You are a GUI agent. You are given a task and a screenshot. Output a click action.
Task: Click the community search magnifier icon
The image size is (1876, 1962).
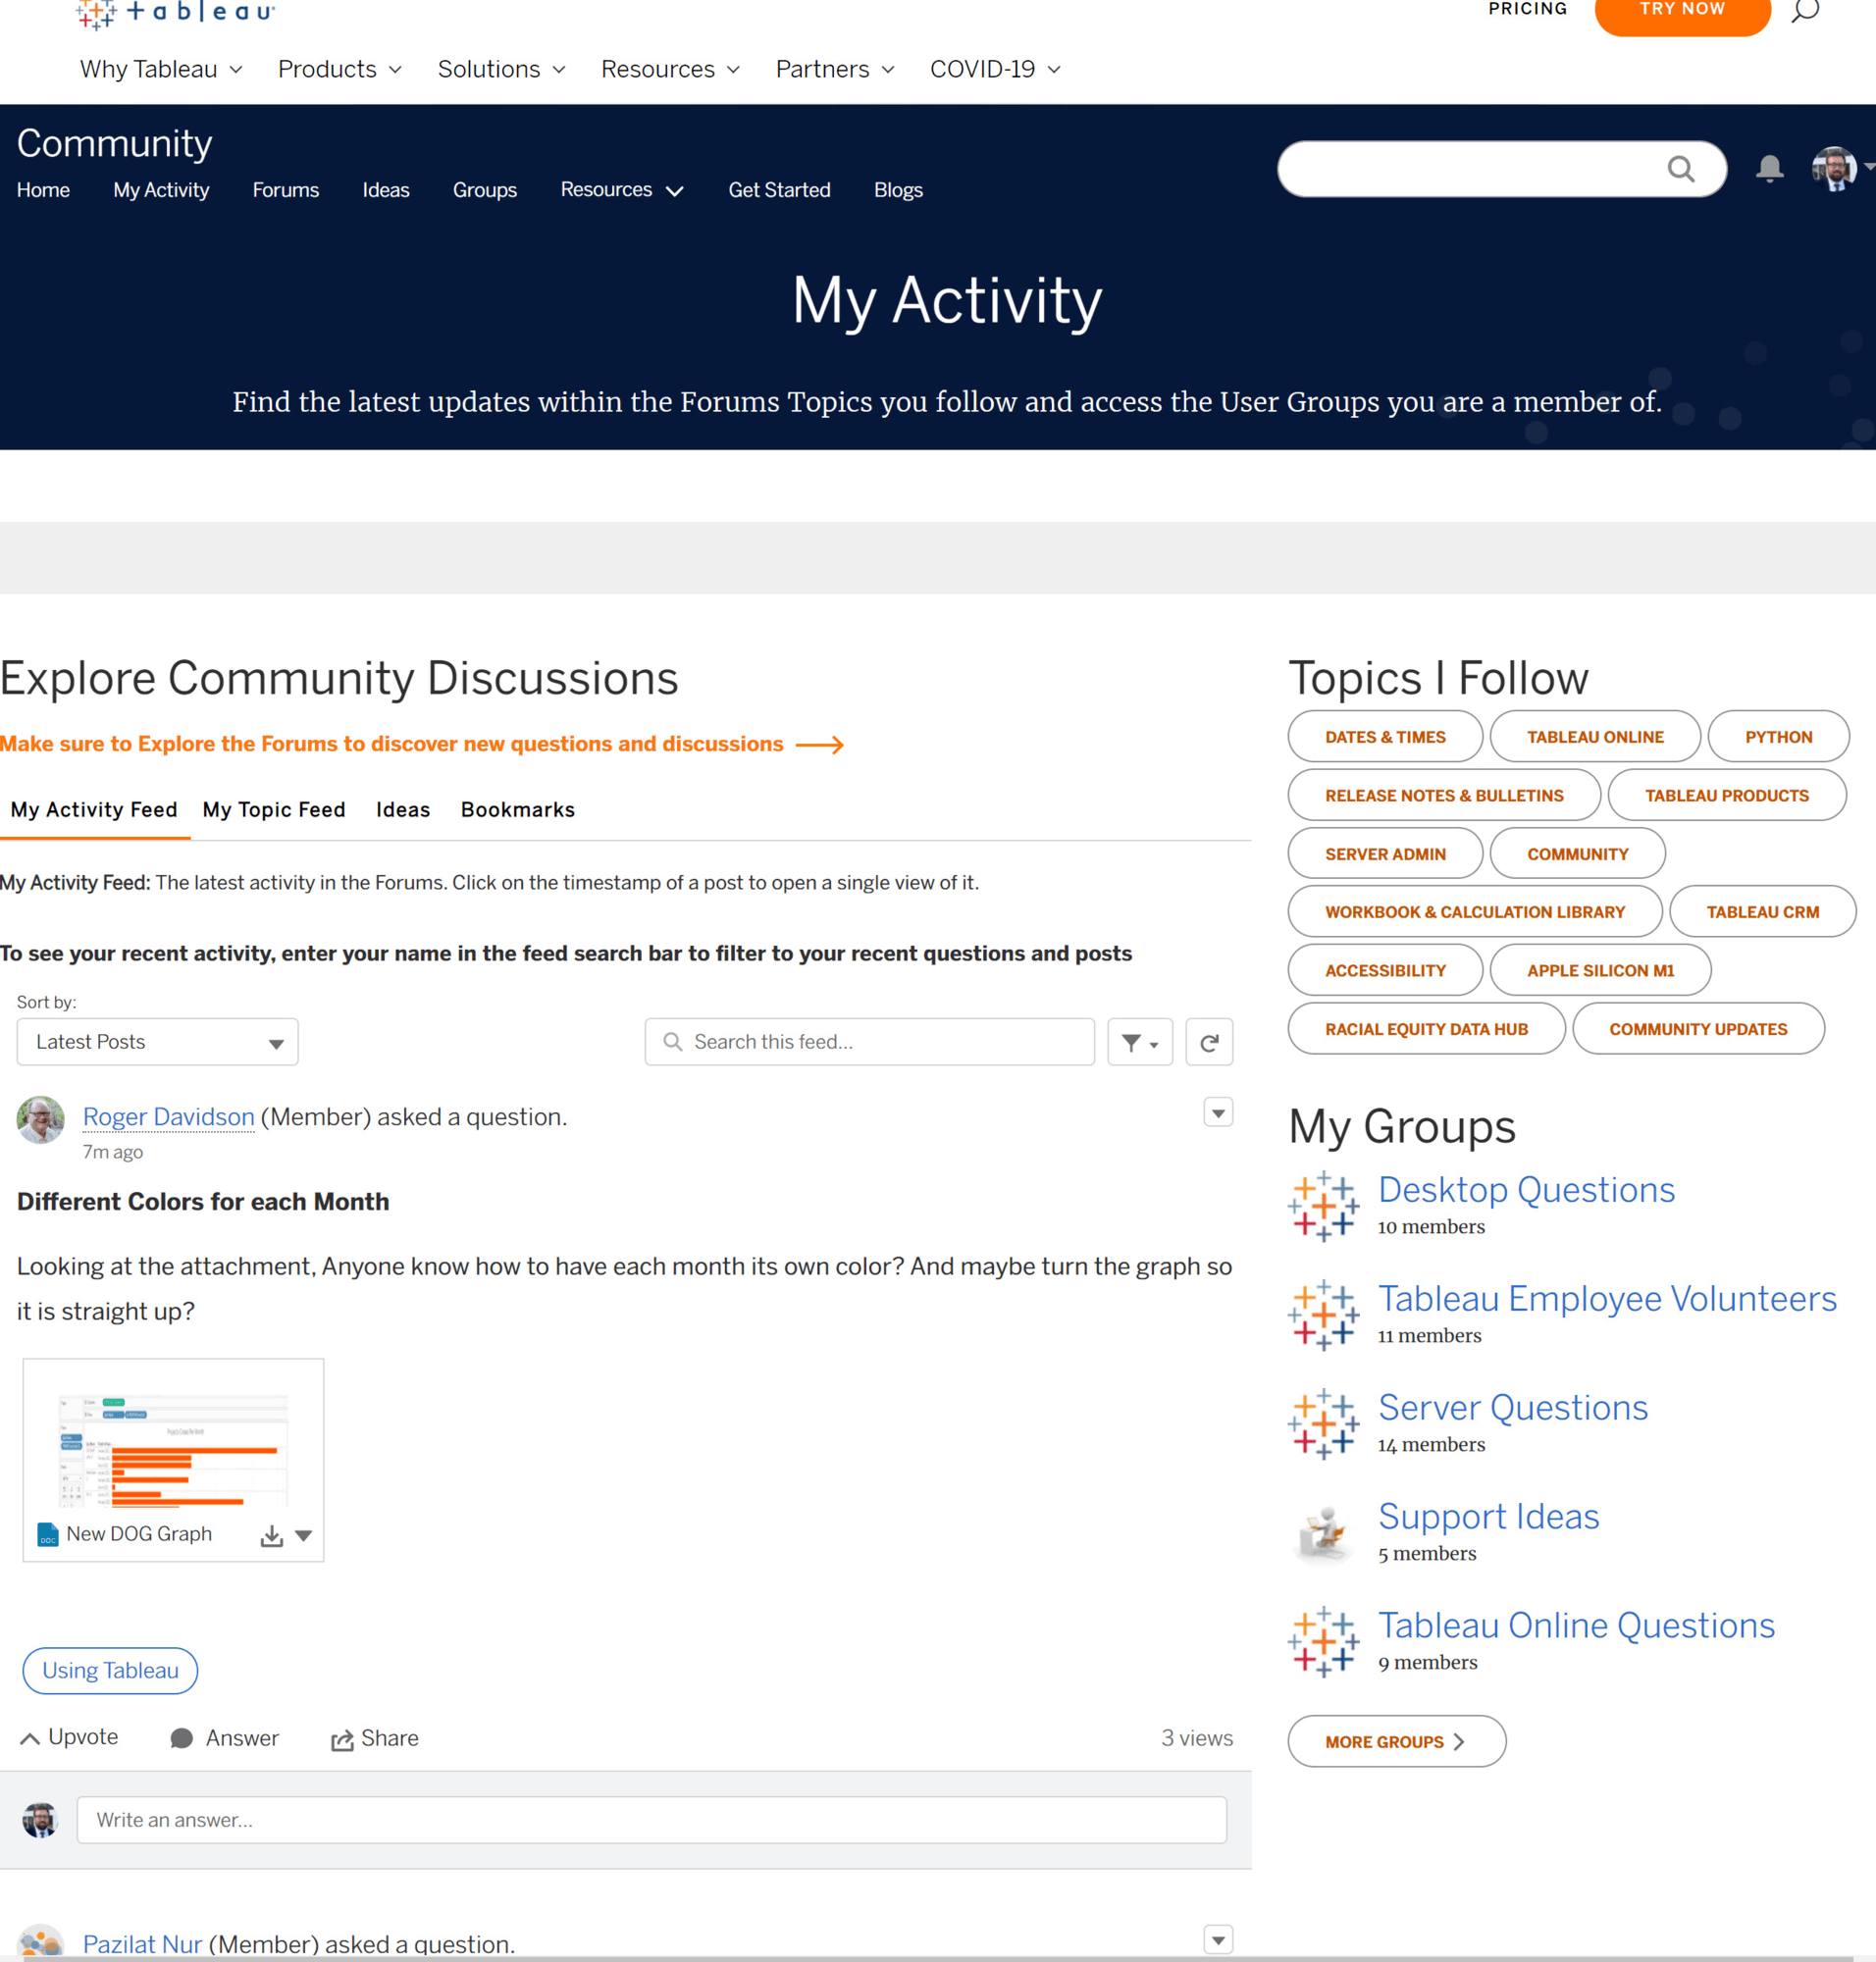click(x=1683, y=169)
